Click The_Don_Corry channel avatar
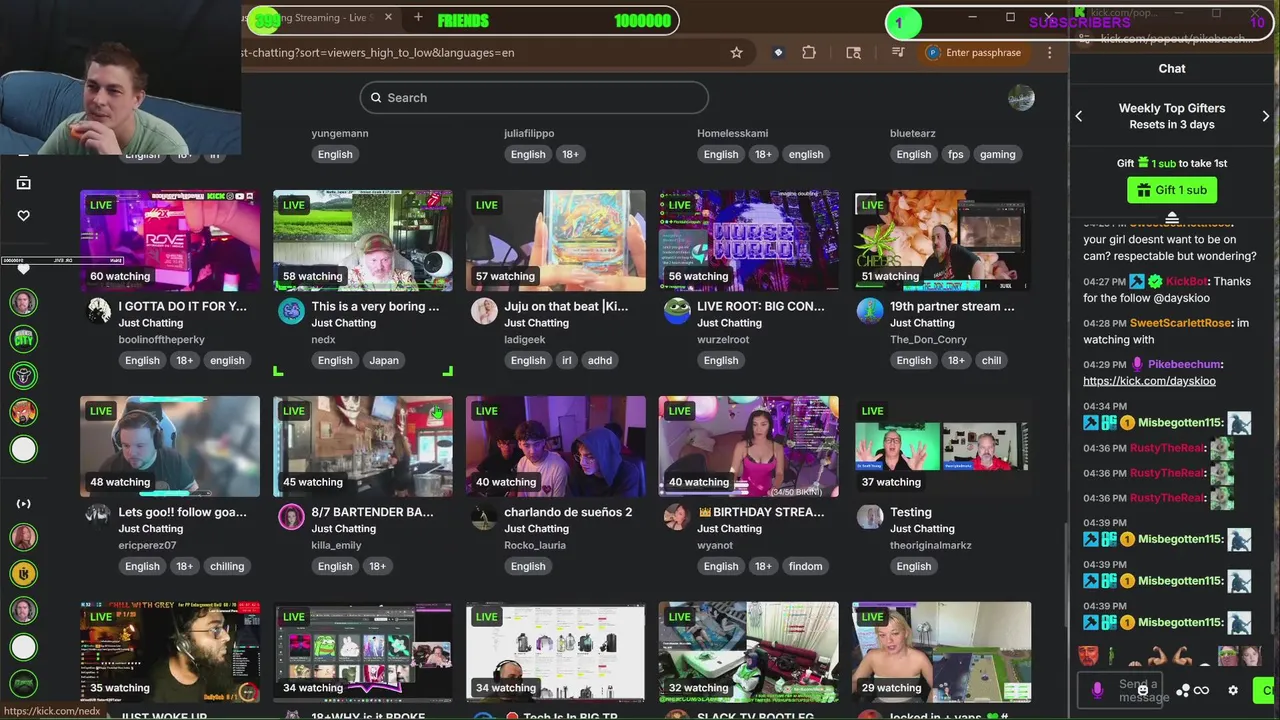This screenshot has height=720, width=1280. [x=870, y=311]
